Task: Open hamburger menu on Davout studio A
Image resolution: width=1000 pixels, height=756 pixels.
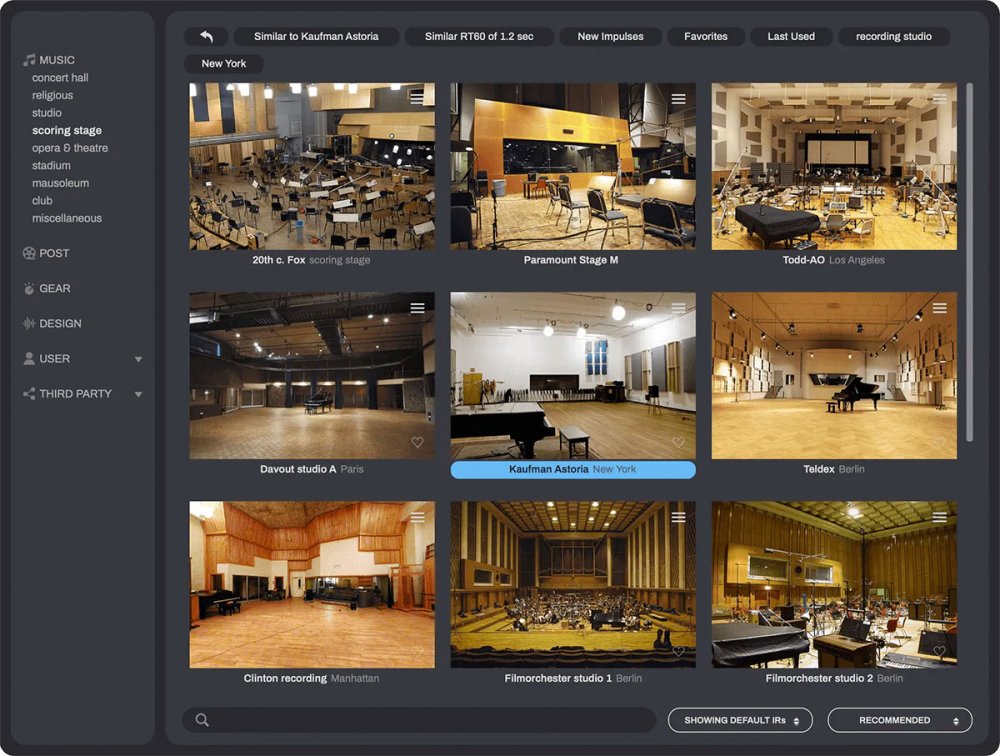Action: click(417, 308)
